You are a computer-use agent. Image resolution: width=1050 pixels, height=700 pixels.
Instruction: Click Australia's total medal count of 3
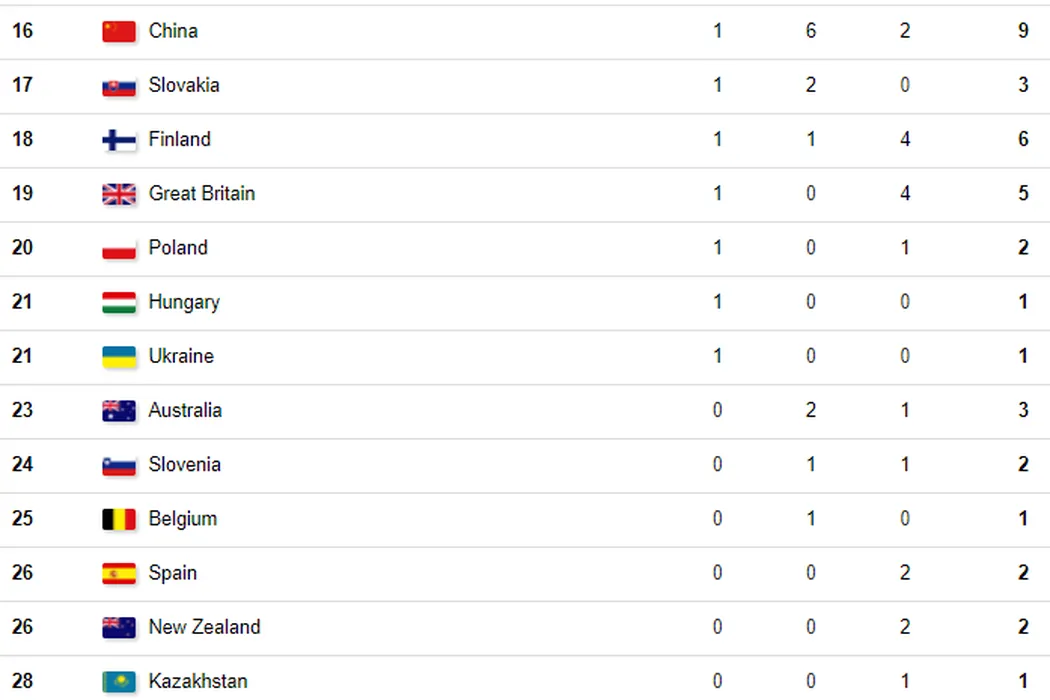1023,410
